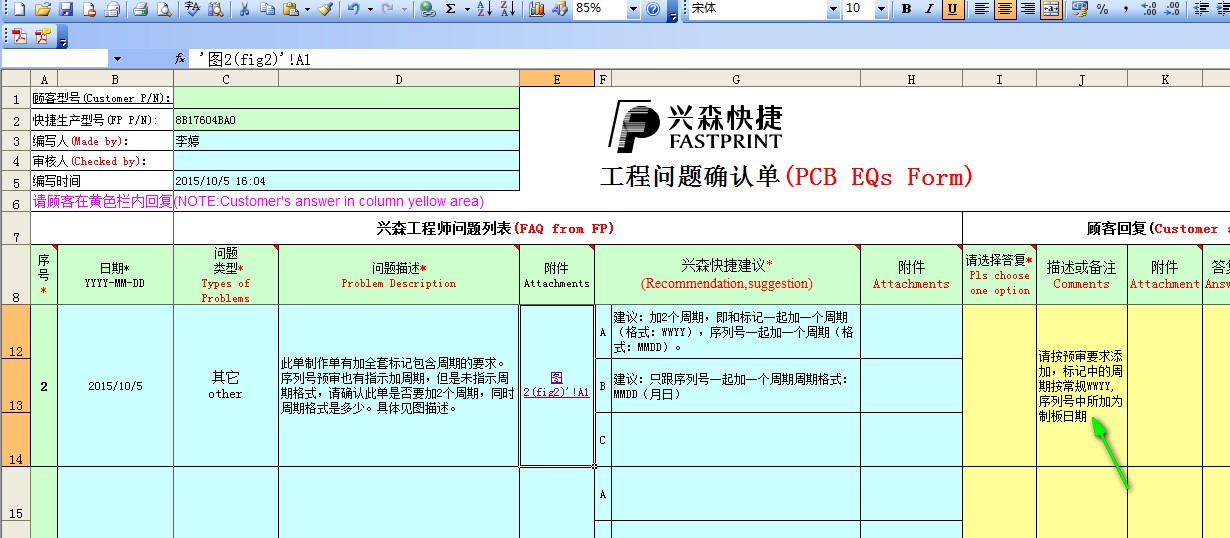1230x538 pixels.
Task: Select column G header
Action: pyautogui.click(x=736, y=79)
